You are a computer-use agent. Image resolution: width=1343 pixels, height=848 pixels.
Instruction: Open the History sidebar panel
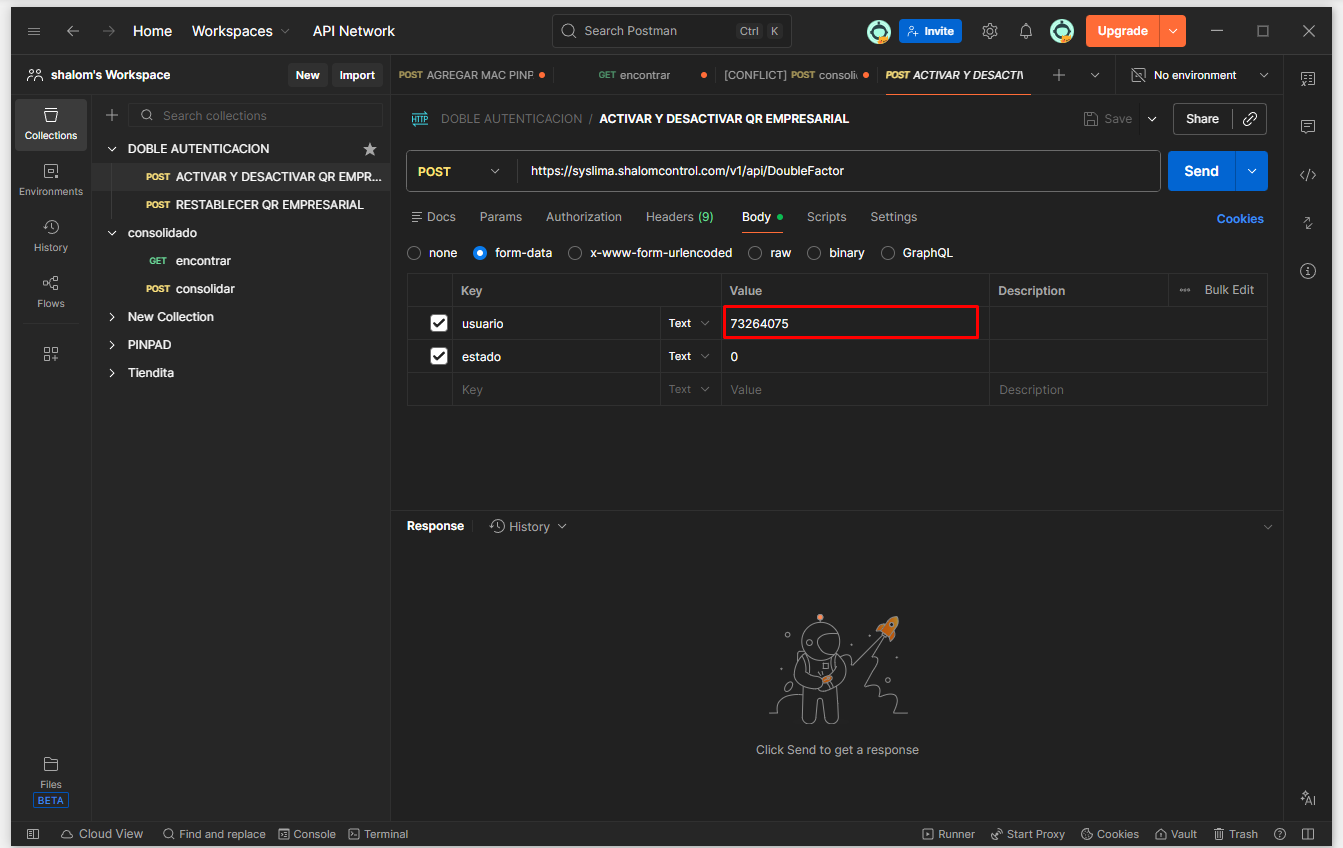click(51, 235)
